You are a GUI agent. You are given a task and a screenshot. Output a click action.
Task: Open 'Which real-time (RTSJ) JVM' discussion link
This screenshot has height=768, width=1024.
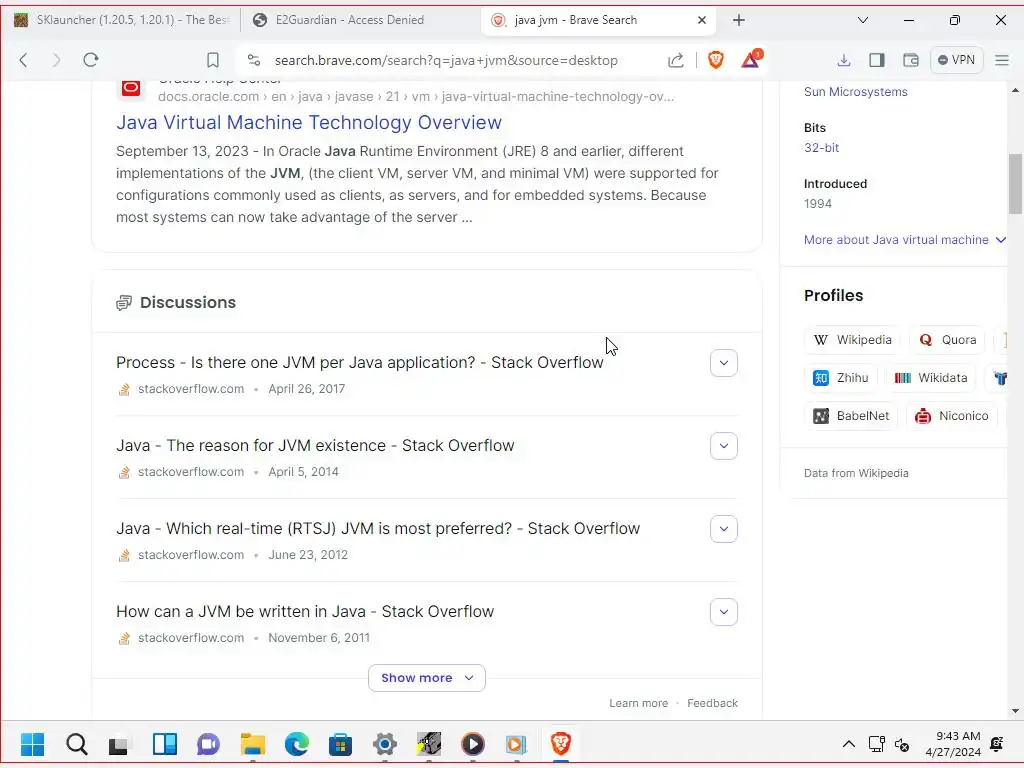pos(378,528)
